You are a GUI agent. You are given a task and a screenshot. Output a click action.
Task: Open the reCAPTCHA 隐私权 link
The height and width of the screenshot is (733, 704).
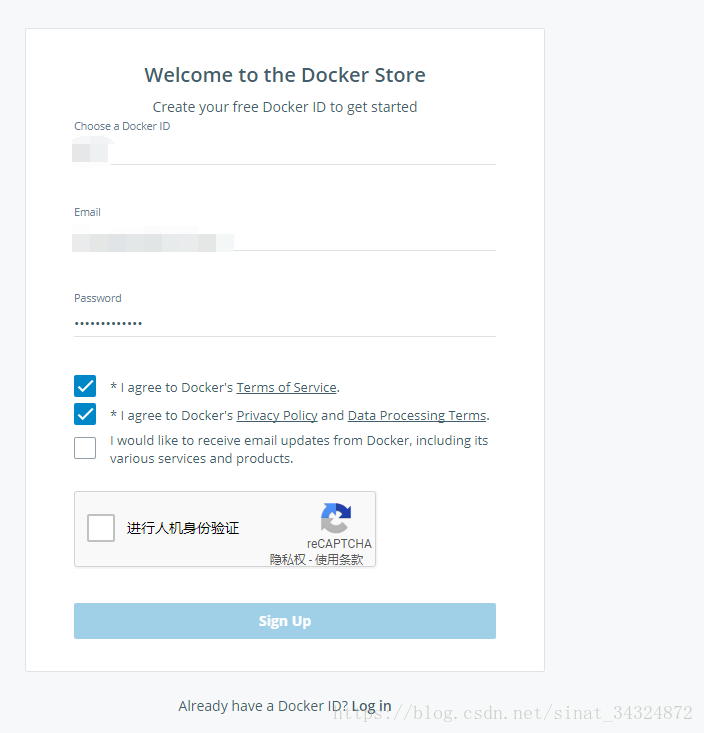pyautogui.click(x=287, y=560)
